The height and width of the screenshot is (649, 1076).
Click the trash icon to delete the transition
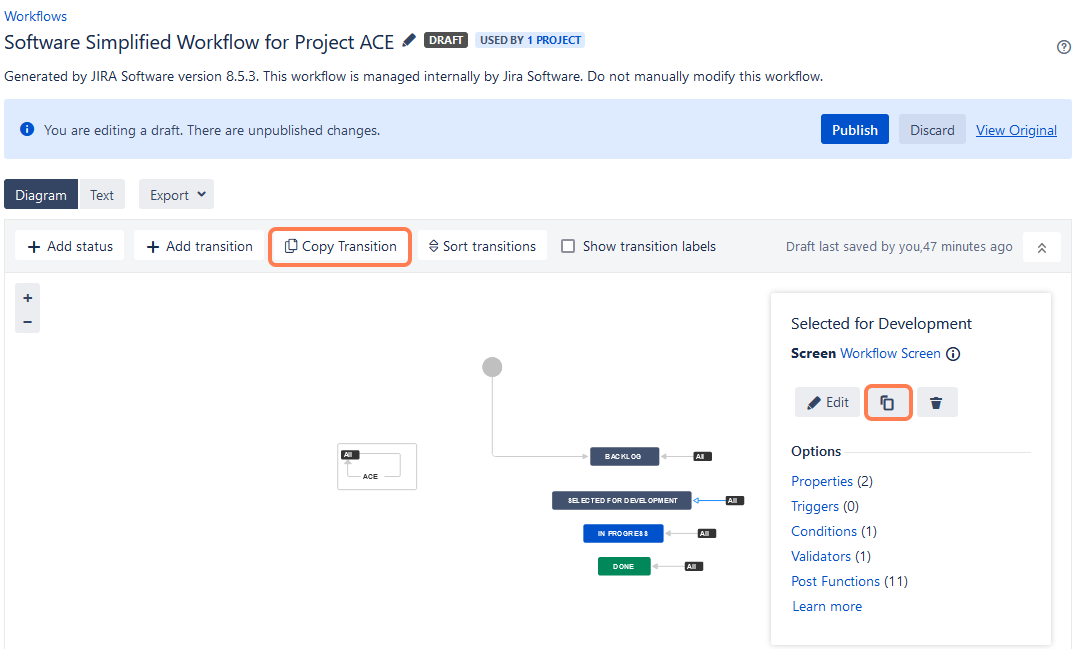[936, 403]
